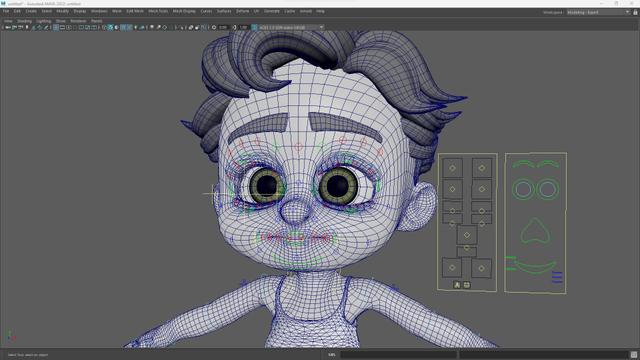Open the Deform menu

(x=242, y=11)
